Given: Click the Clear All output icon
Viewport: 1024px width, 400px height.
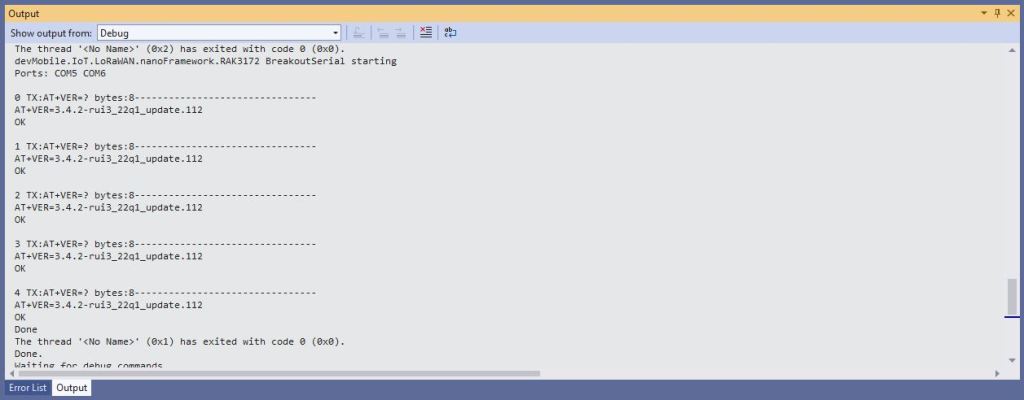Looking at the screenshot, I should pos(426,32).
